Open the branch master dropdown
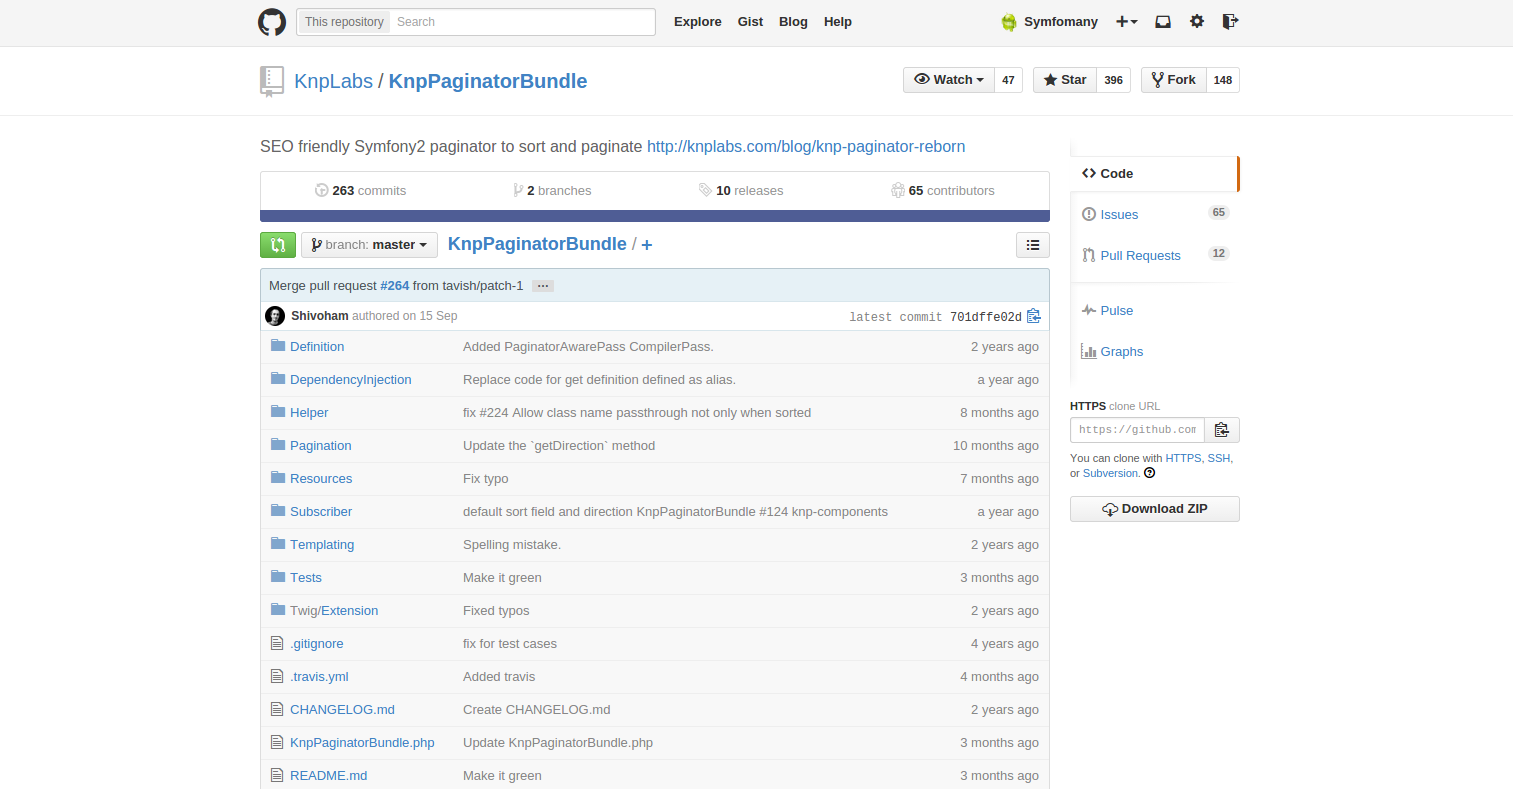The width and height of the screenshot is (1513, 789). [369, 245]
